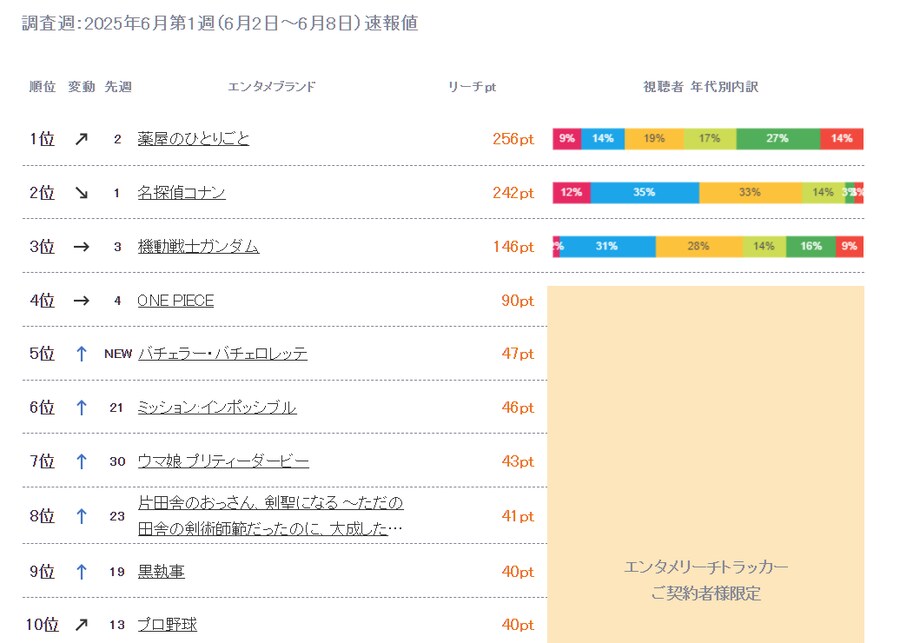Click the 35% blue segment in 名探偵コナン bar
The image size is (900, 643).
click(x=644, y=193)
